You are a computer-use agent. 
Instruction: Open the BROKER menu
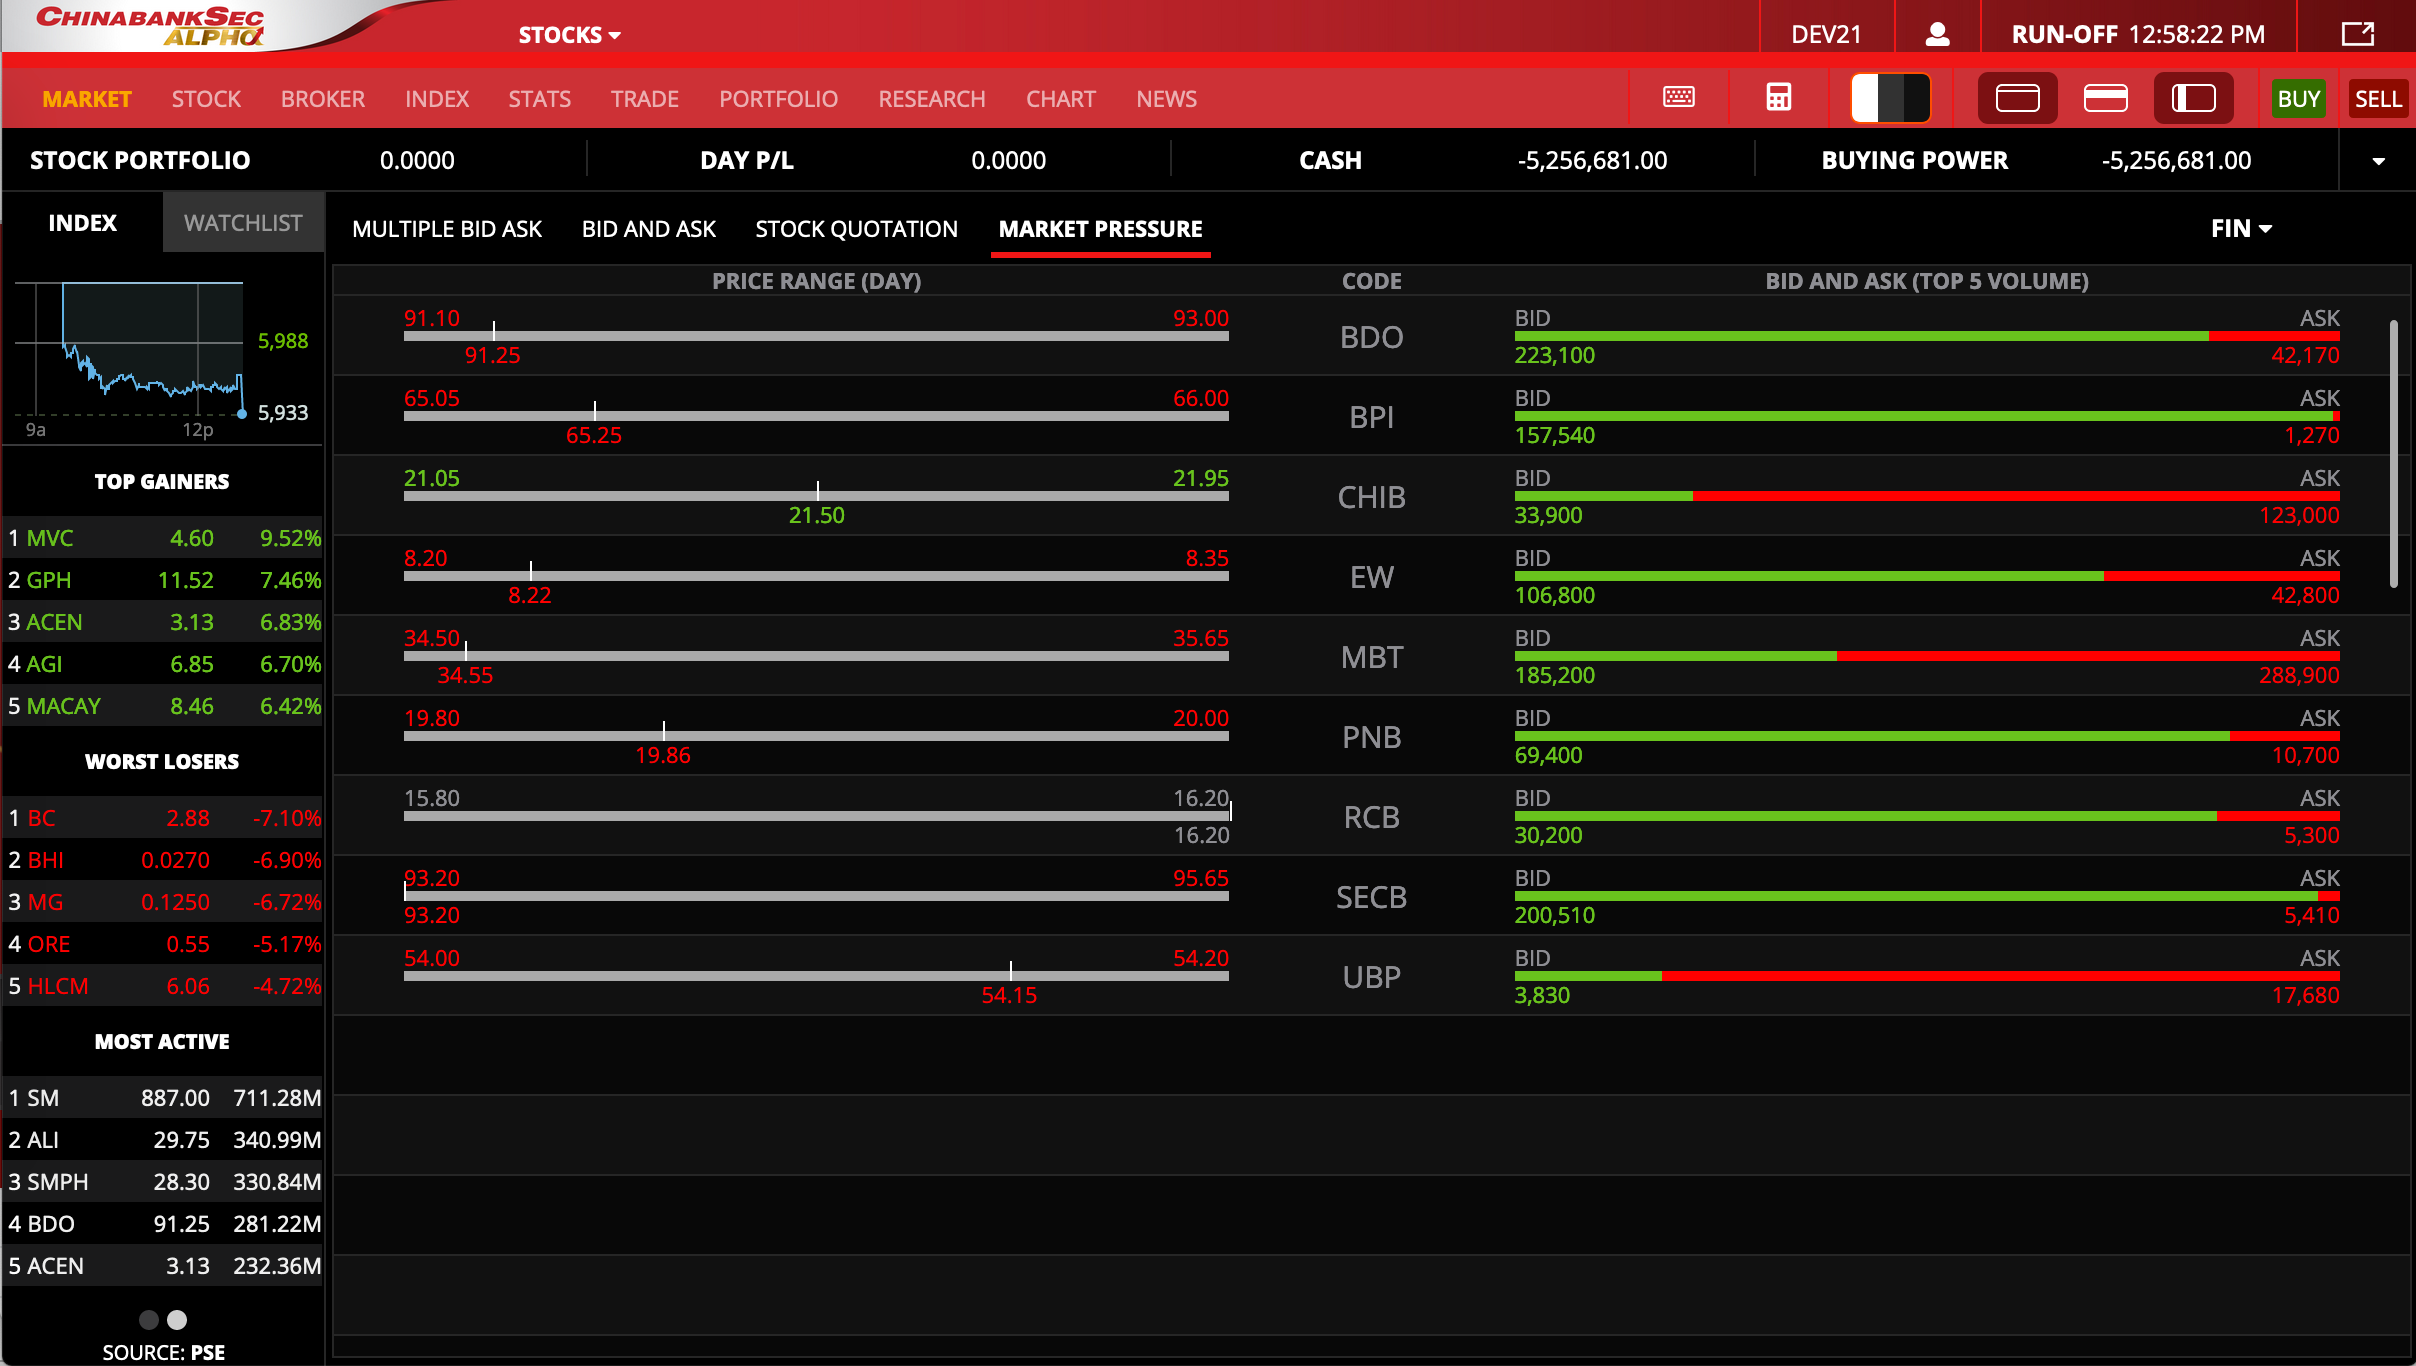pos(323,99)
